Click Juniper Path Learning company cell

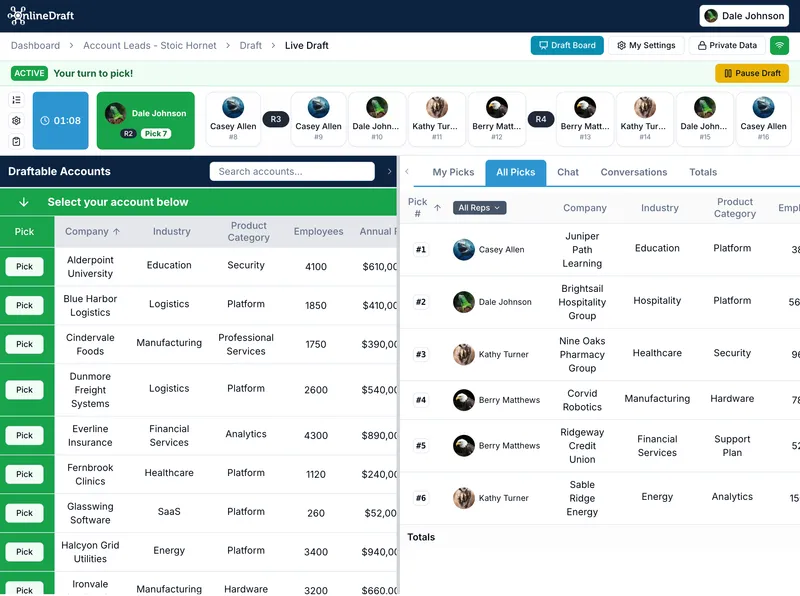tap(582, 250)
